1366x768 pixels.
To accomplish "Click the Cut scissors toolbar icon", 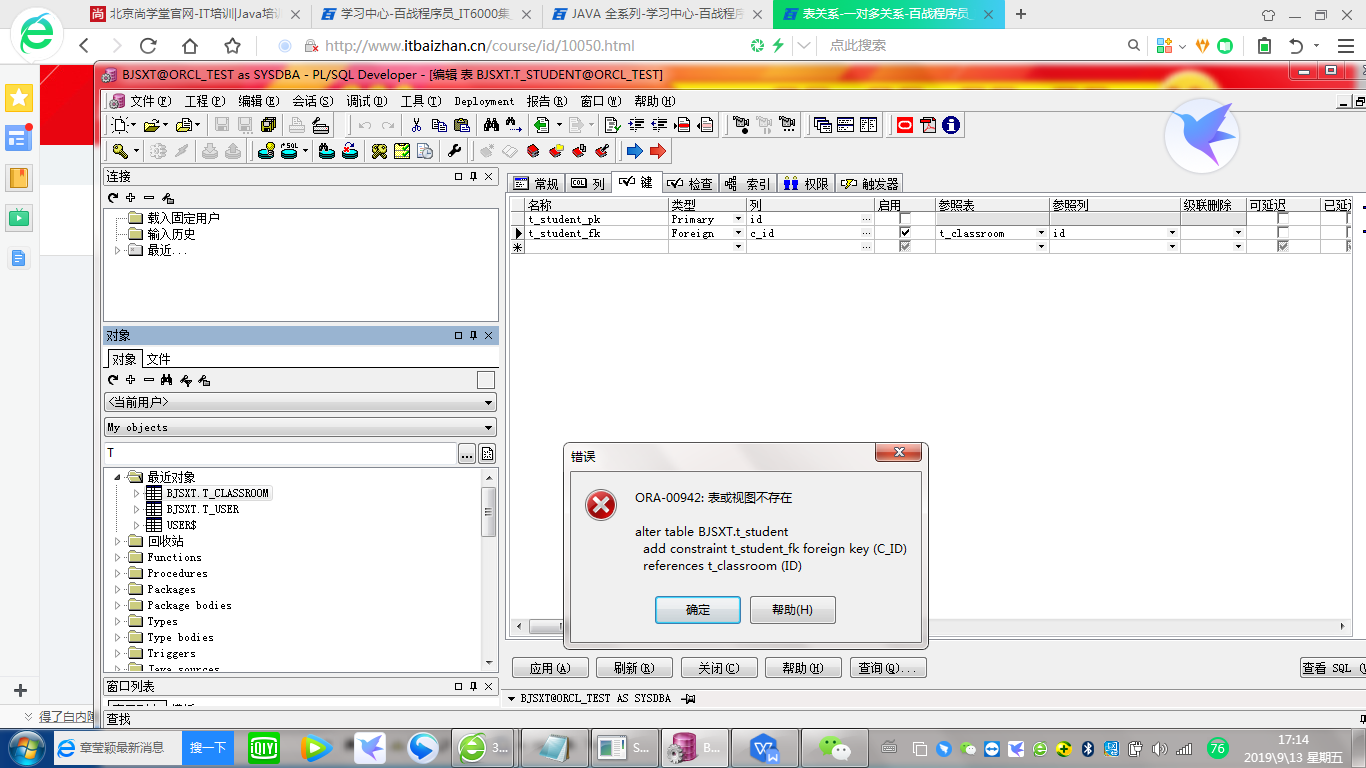I will point(416,125).
